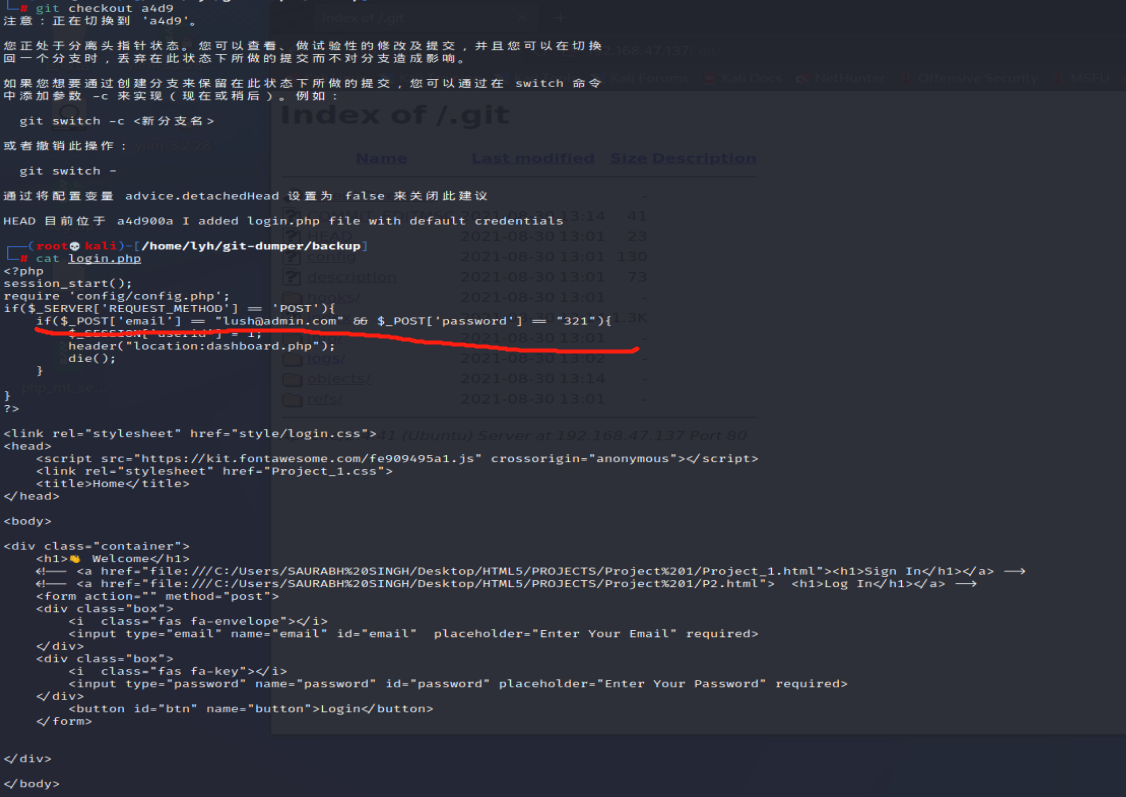Click the Login button markup line
Viewport: 1126px width, 797px height.
coord(251,708)
